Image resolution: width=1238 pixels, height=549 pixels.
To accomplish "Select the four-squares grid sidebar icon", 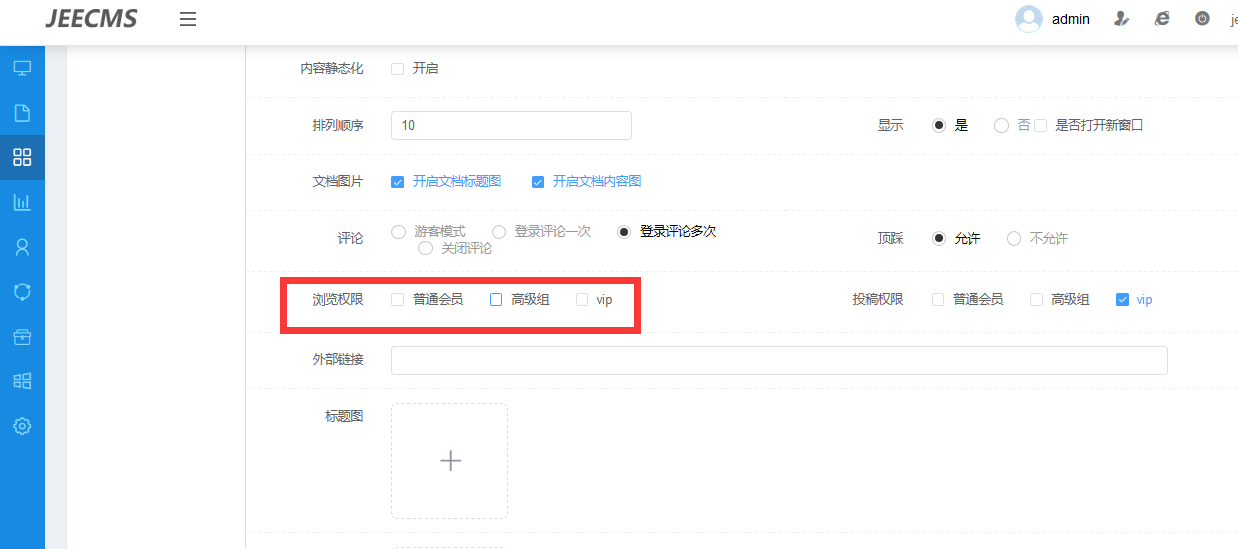I will click(x=22, y=157).
